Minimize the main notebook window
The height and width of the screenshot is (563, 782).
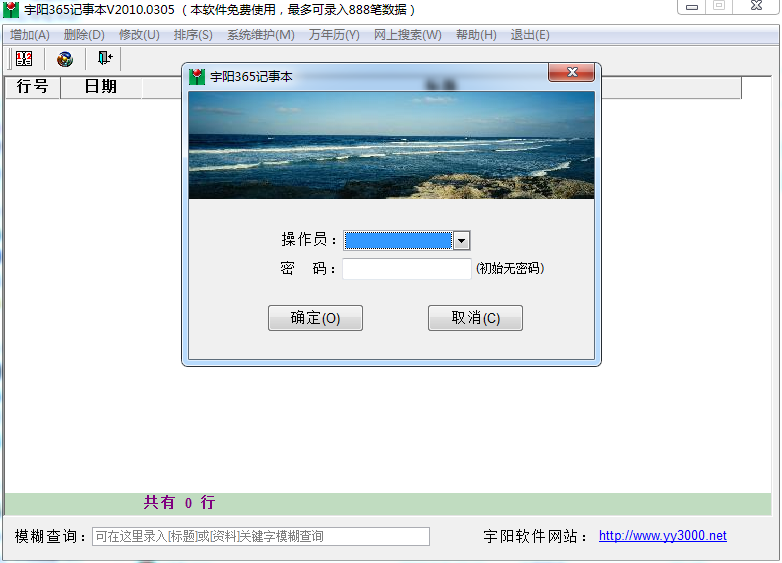(692, 6)
